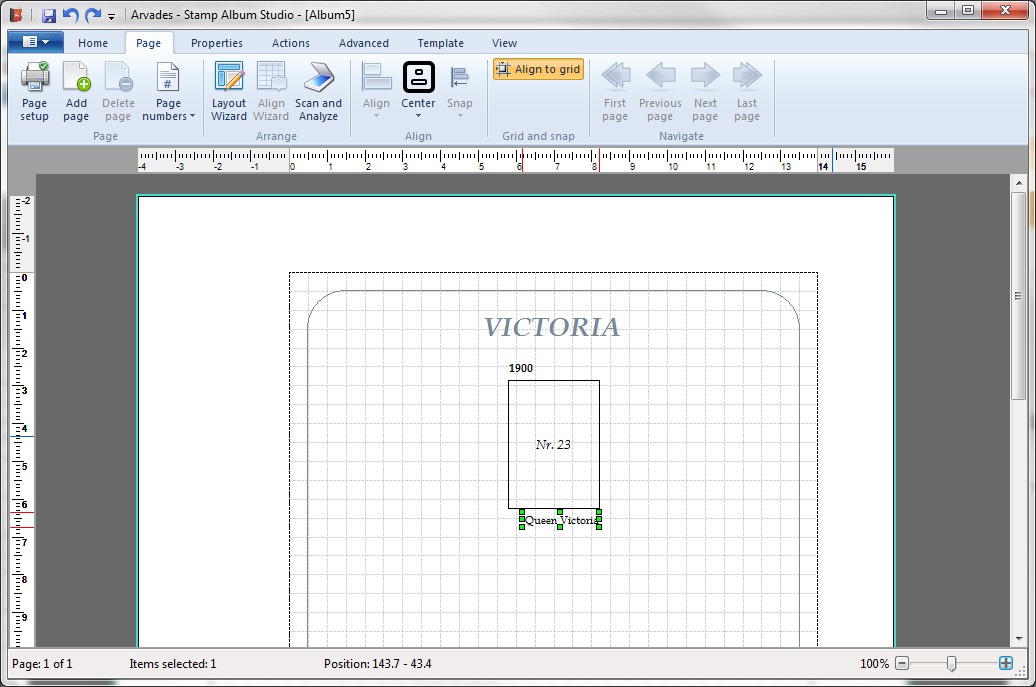
Task: Open the Center alignment menu
Action: (418, 91)
